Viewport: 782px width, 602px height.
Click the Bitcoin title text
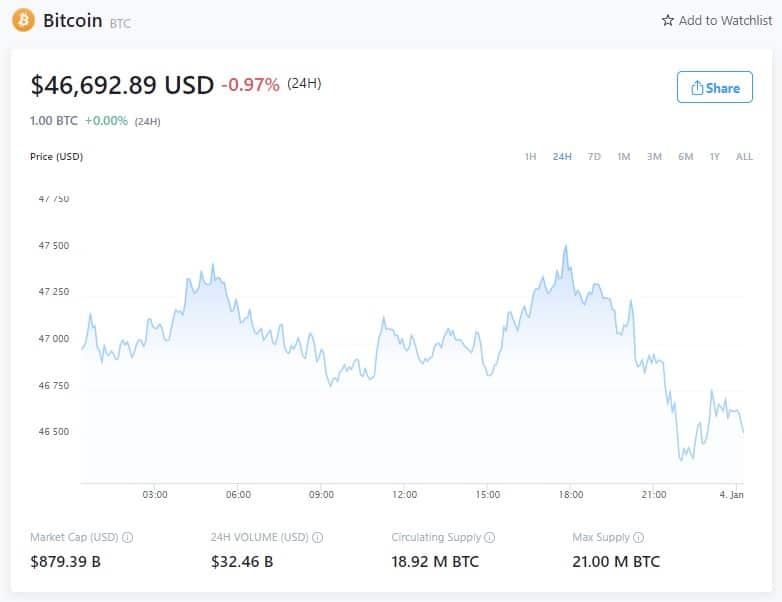coord(73,20)
